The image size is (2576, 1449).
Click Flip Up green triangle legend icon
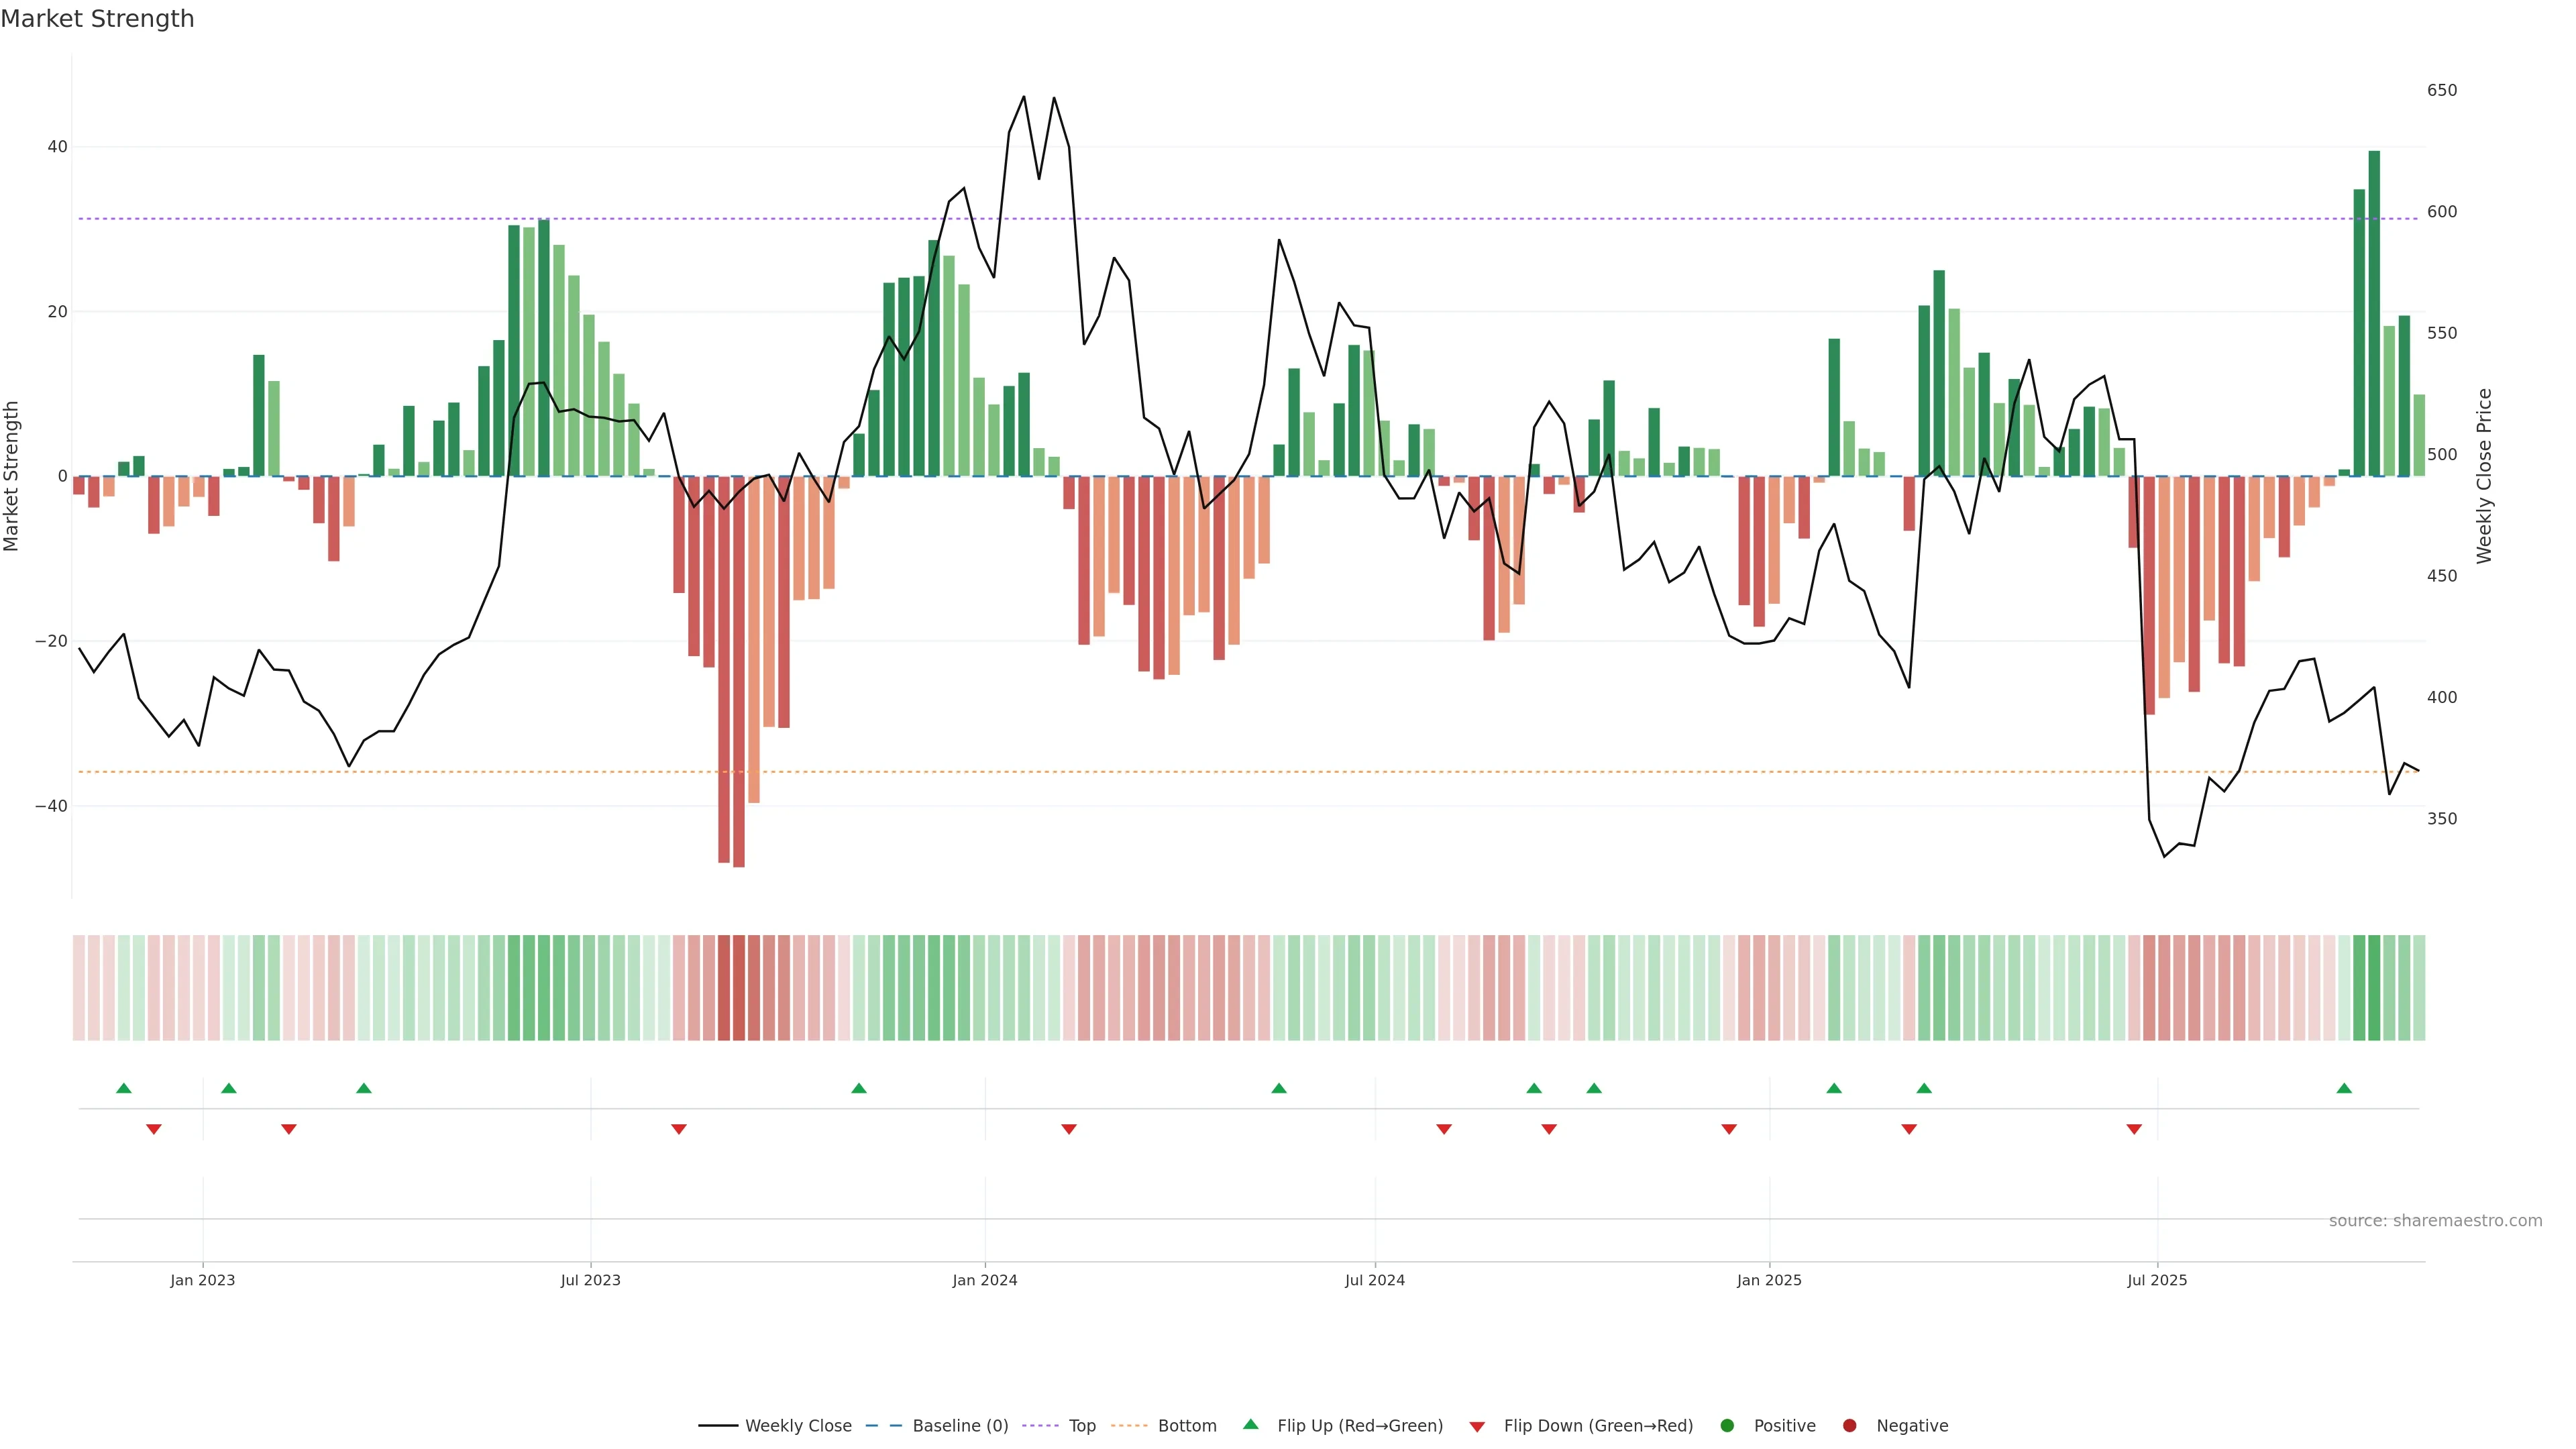(1250, 1424)
